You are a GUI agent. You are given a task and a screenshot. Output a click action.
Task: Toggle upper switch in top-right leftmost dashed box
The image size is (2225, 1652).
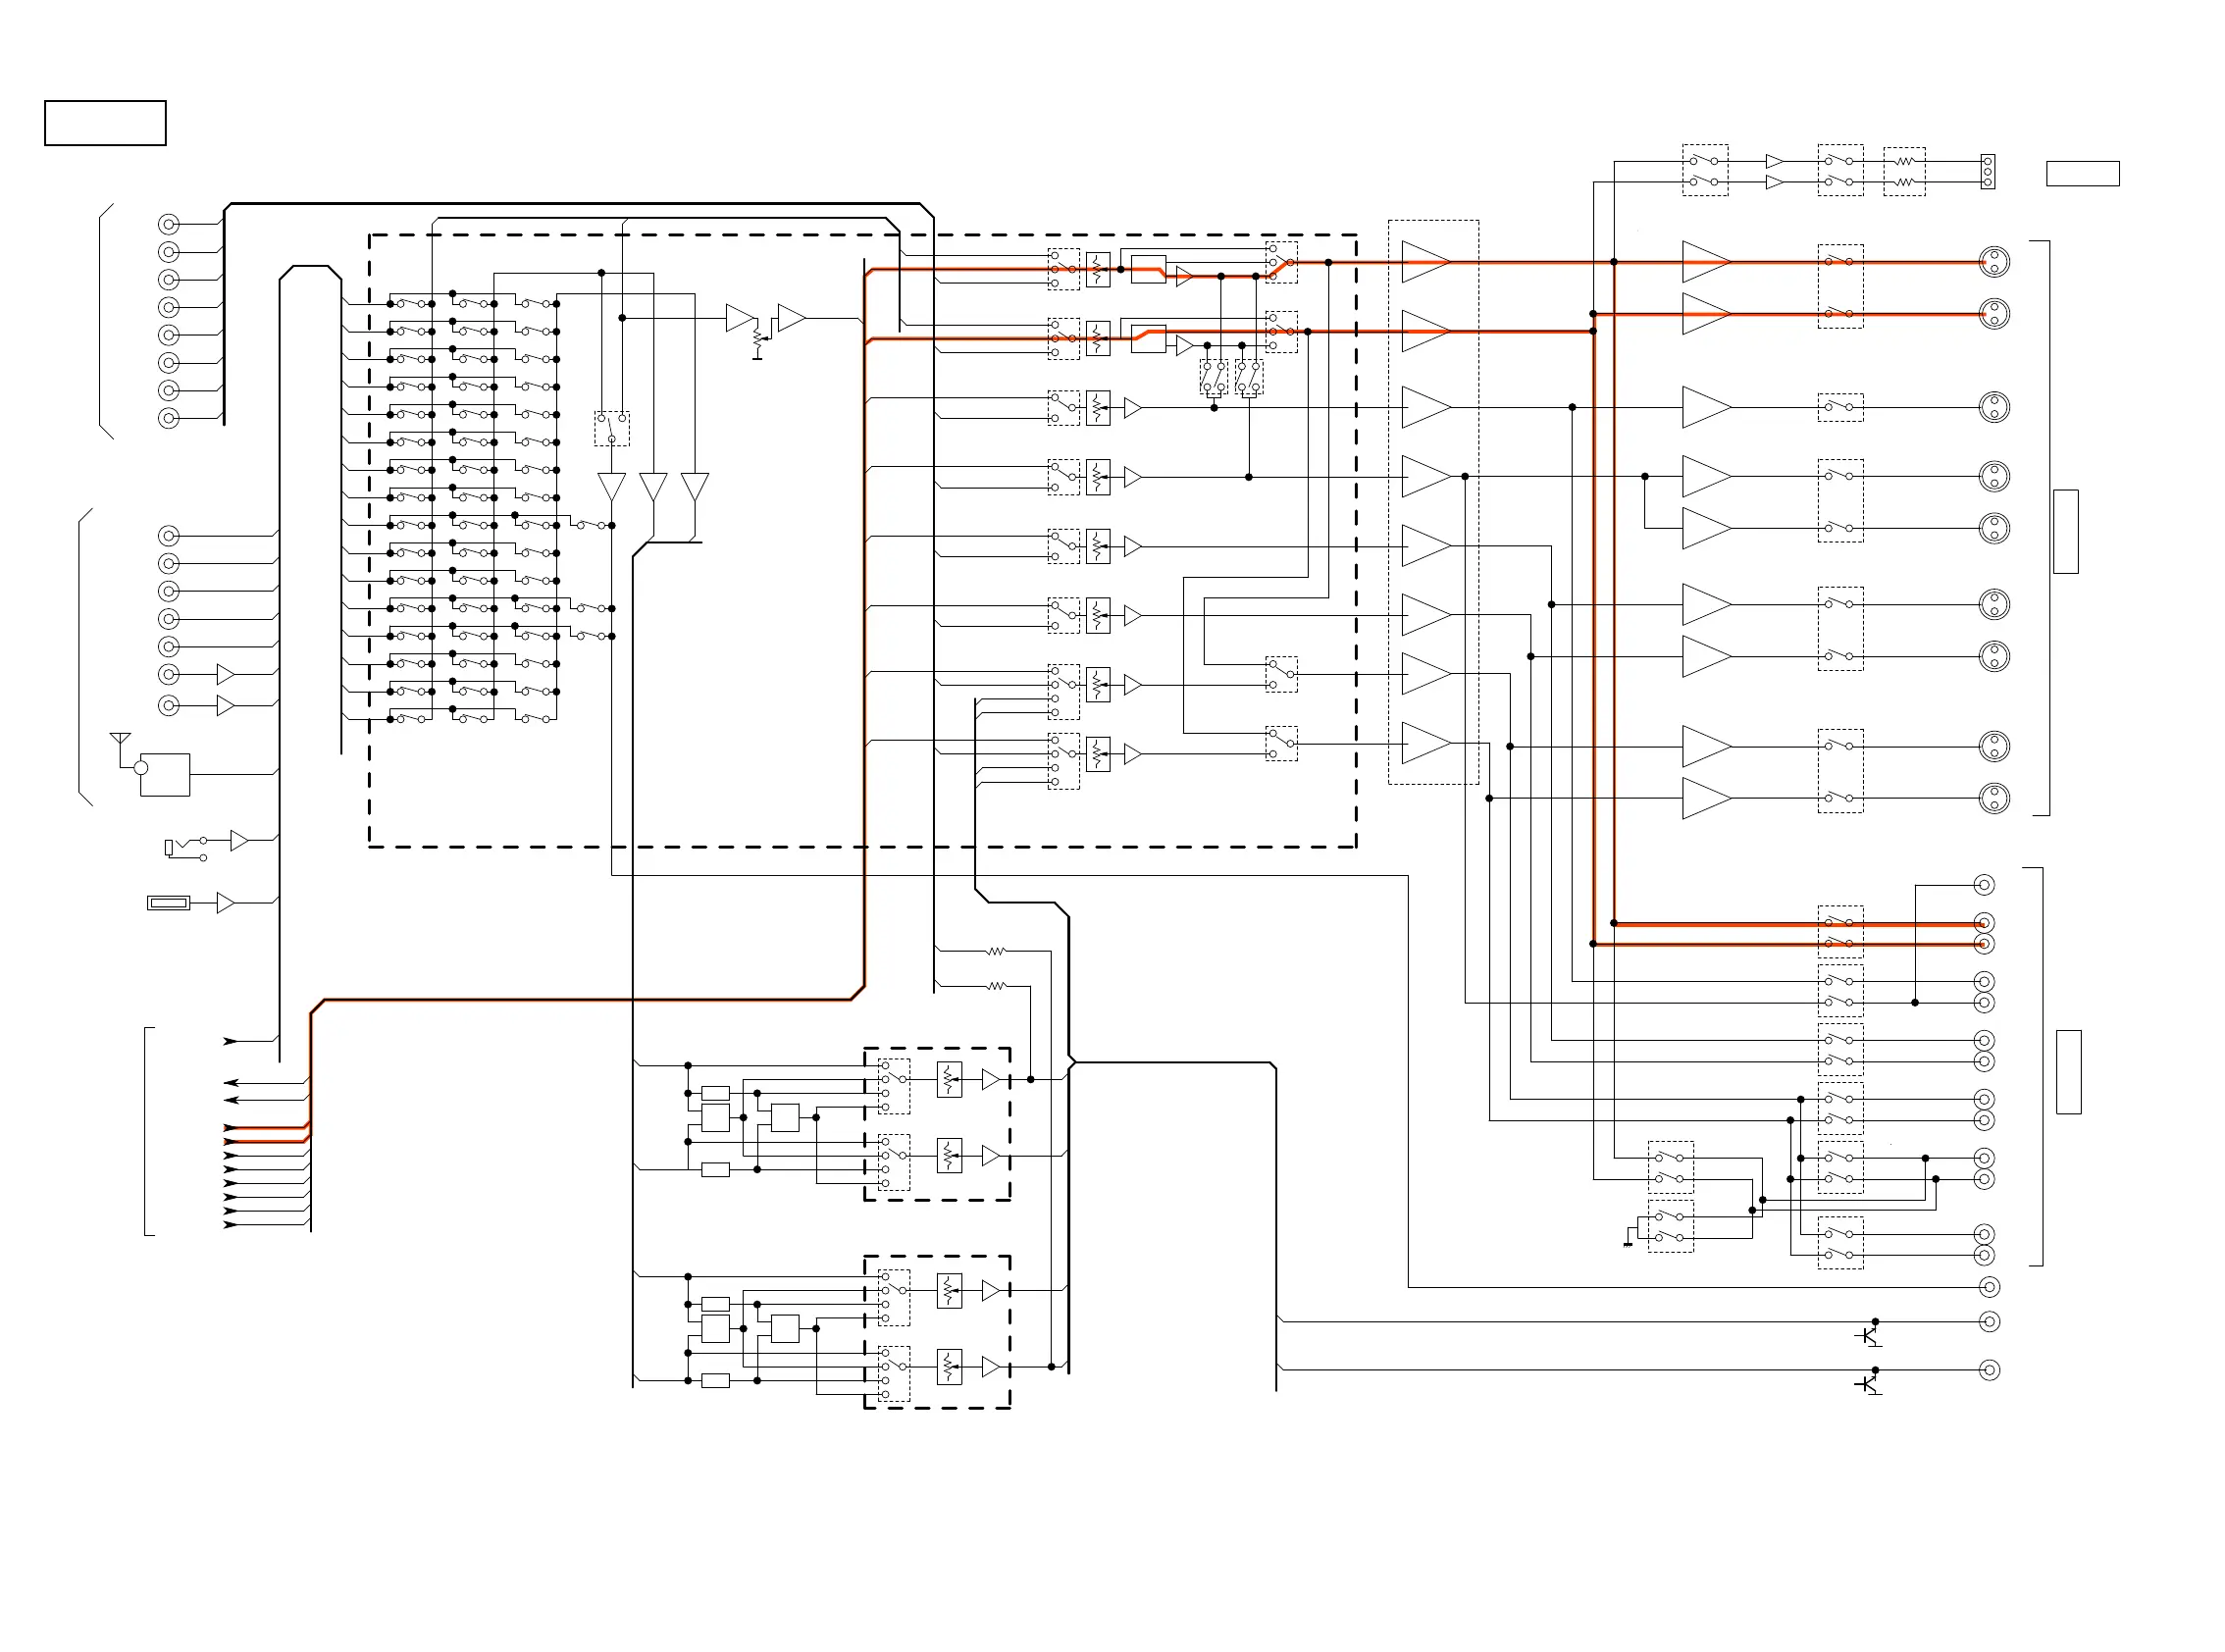pyautogui.click(x=1704, y=160)
